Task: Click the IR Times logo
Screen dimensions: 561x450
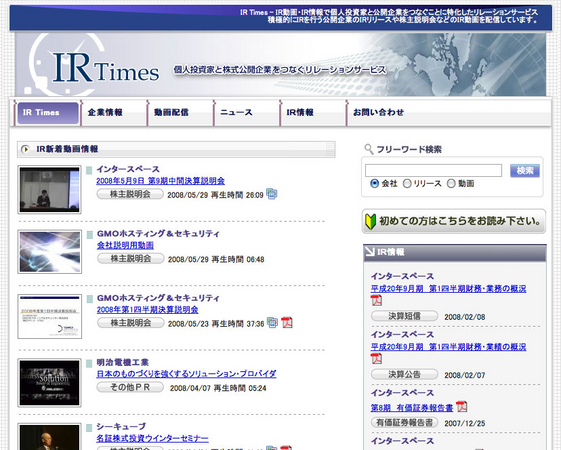Action: pyautogui.click(x=106, y=68)
